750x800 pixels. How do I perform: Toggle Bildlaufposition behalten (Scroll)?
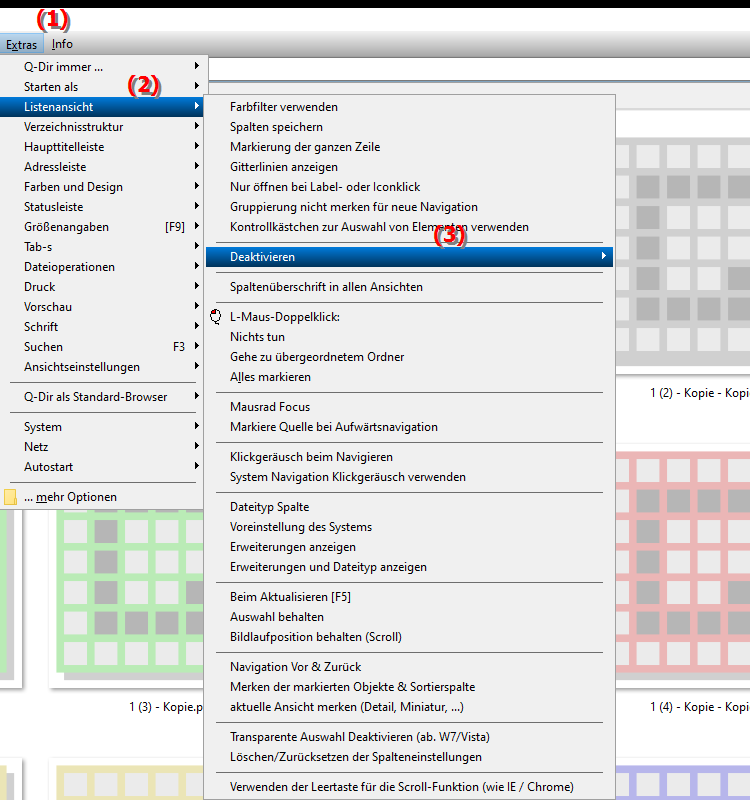(x=409, y=637)
